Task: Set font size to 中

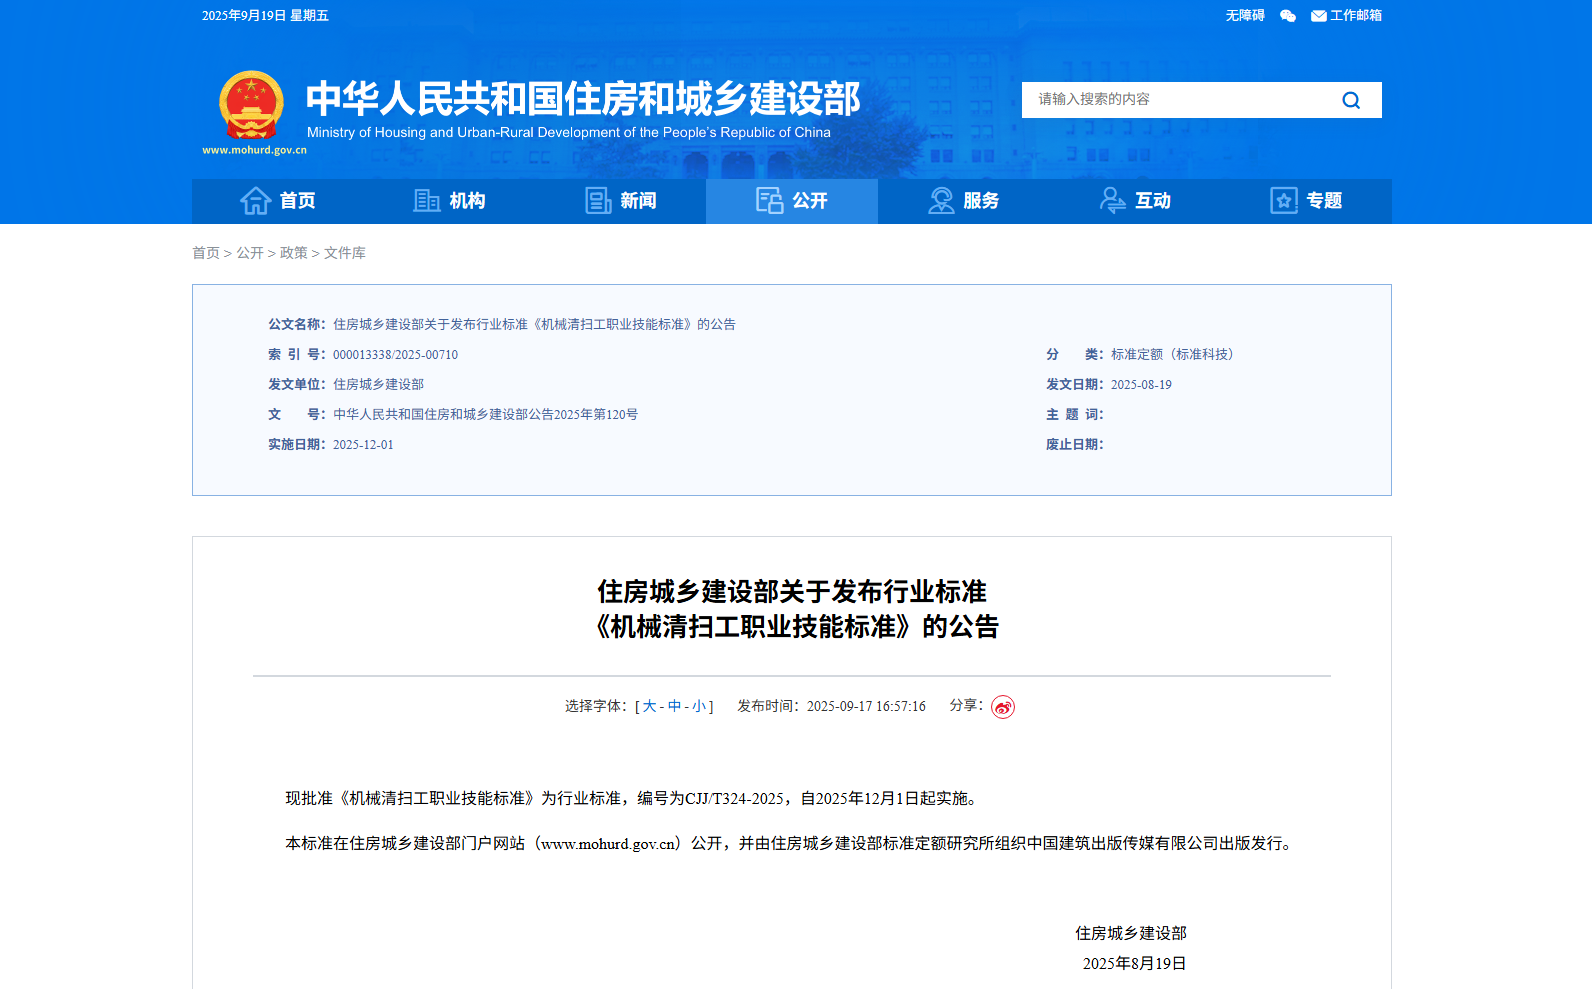Action: click(674, 706)
